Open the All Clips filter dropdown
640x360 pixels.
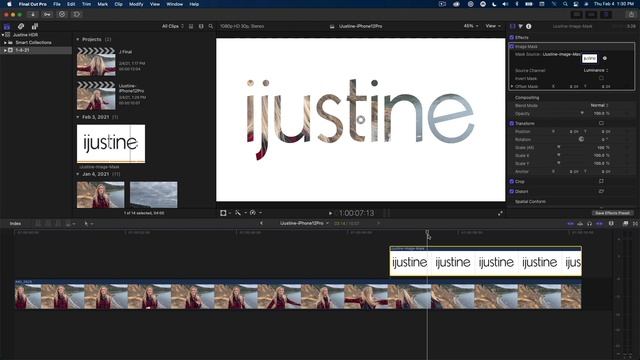click(x=173, y=26)
